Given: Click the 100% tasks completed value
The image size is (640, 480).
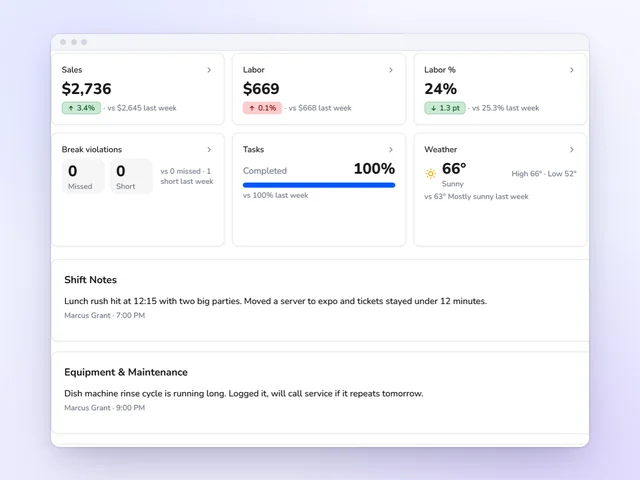Looking at the screenshot, I should pyautogui.click(x=374, y=169).
